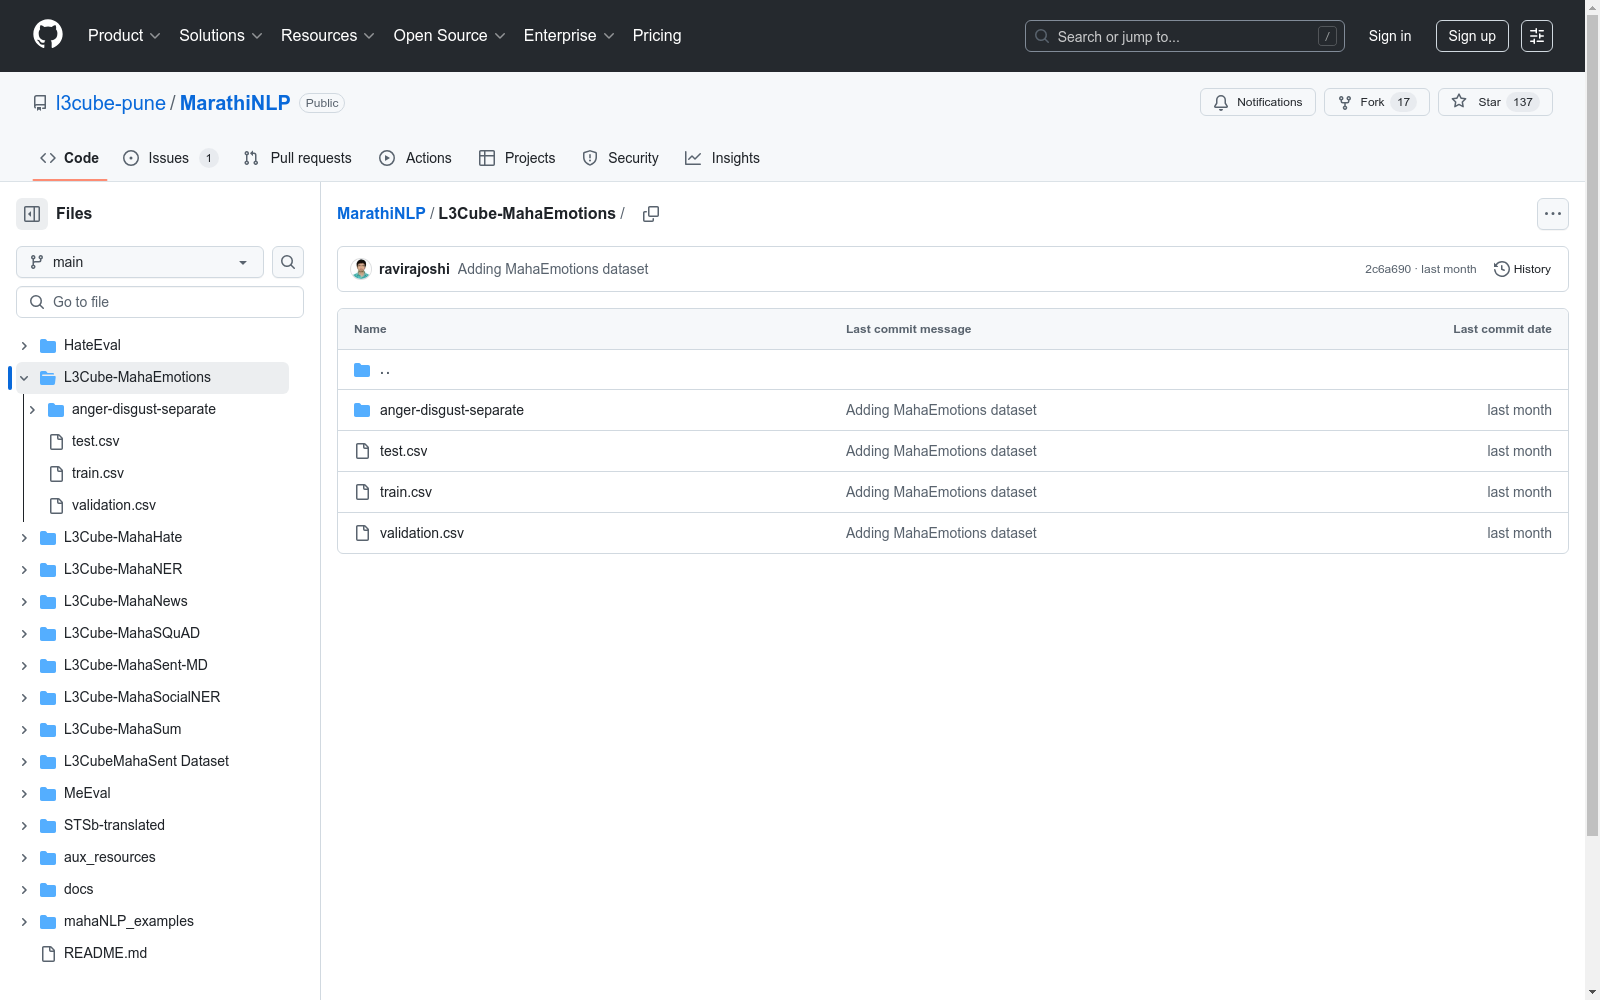Open the Product dropdown menu
Viewport: 1600px width, 1000px height.
click(124, 36)
